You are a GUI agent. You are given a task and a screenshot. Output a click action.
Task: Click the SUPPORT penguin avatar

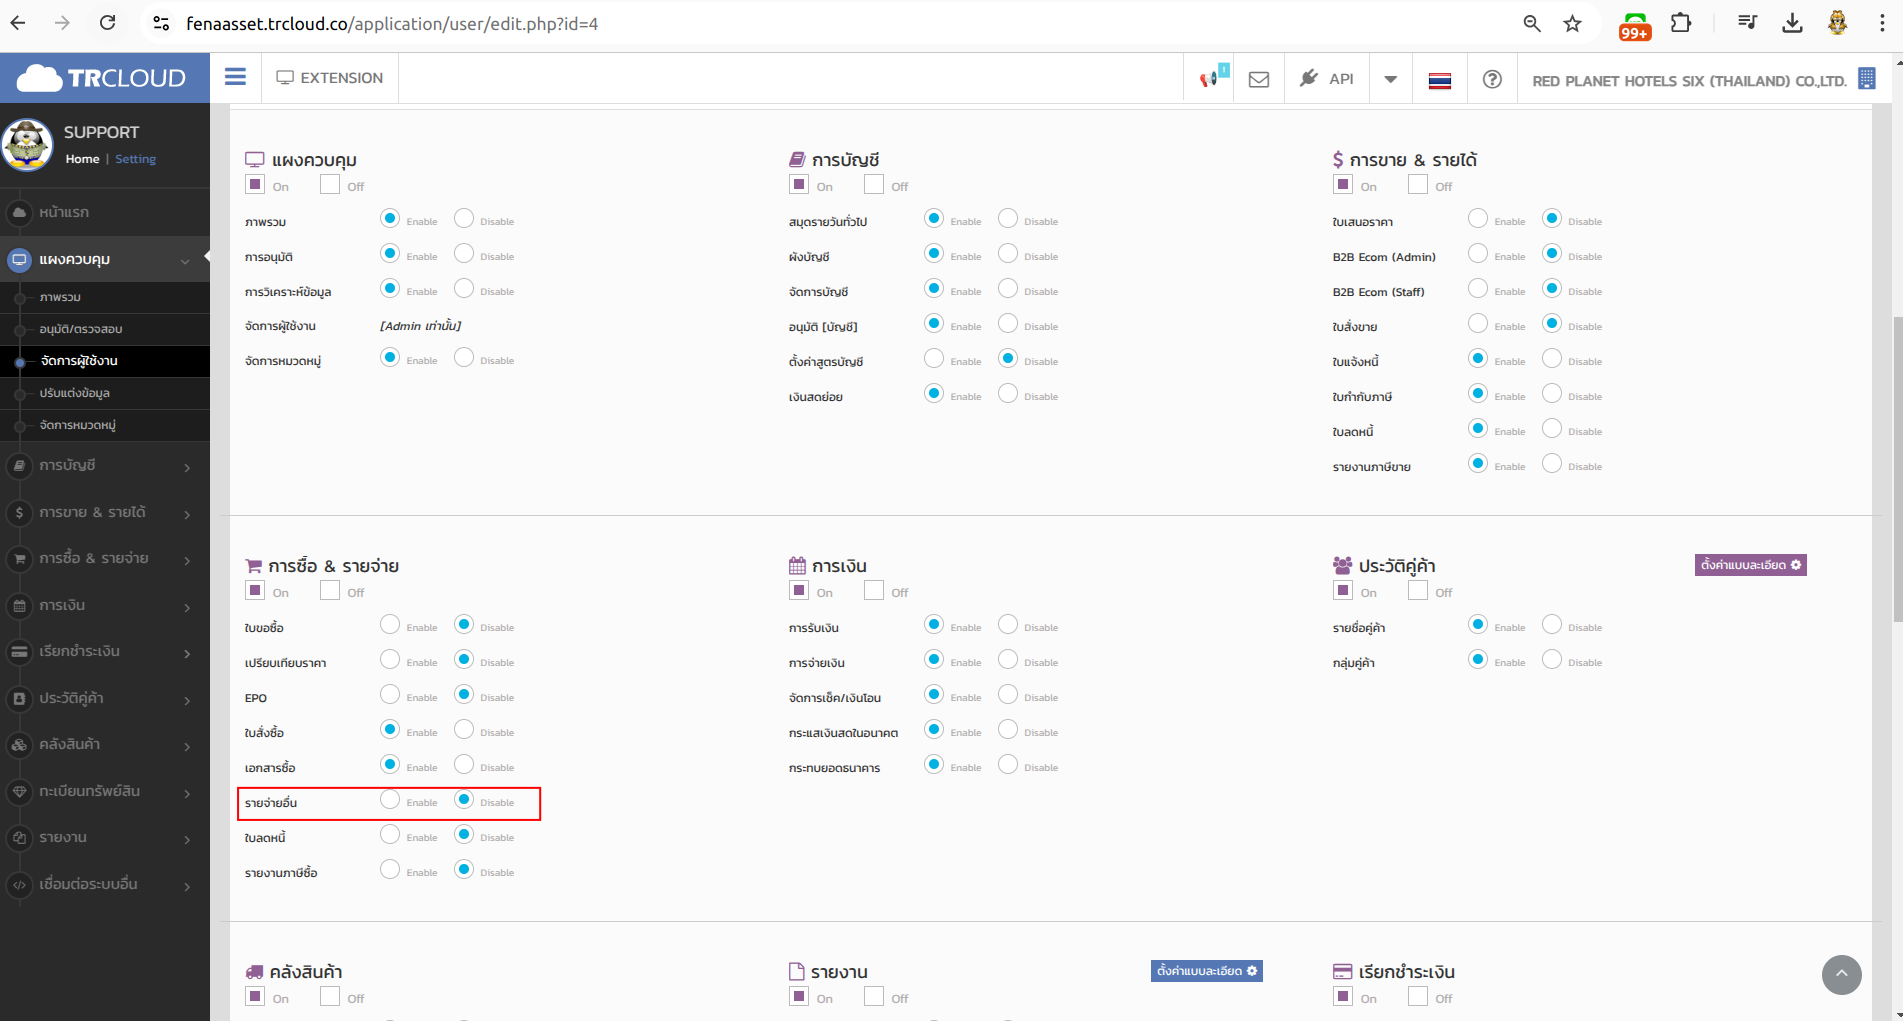click(x=27, y=144)
